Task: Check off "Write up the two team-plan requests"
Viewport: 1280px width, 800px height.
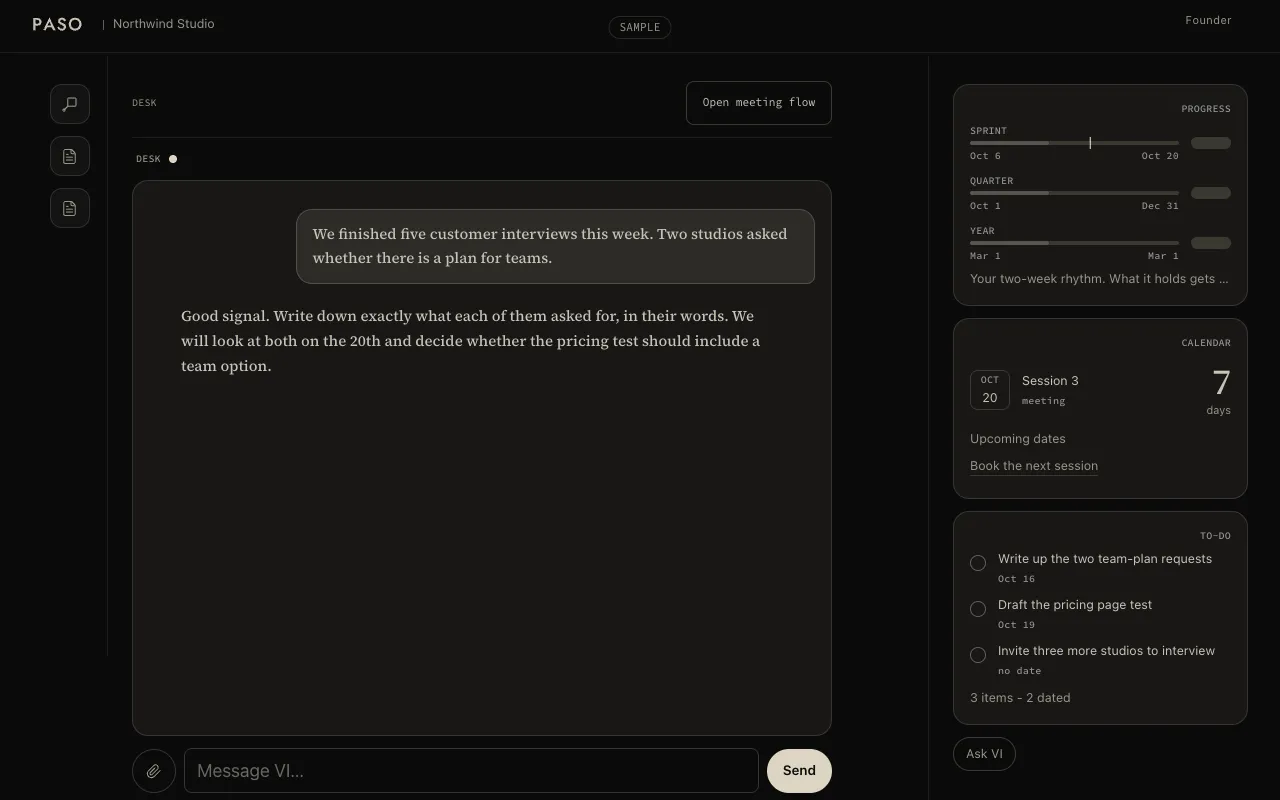Action: coord(978,563)
